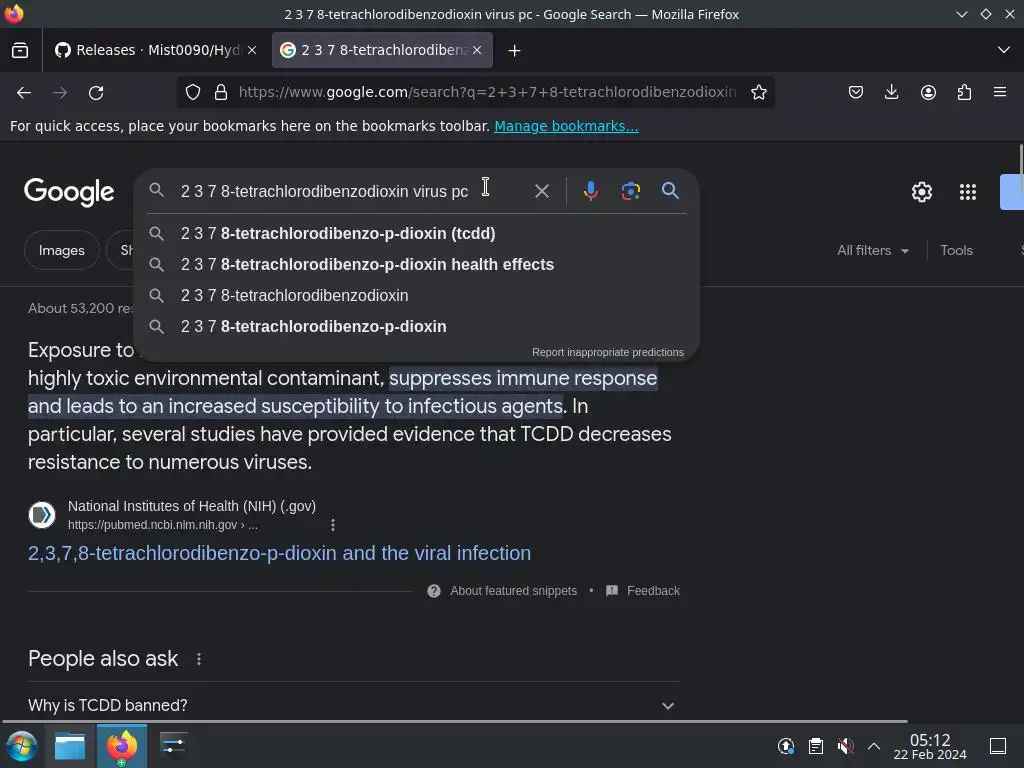This screenshot has width=1024, height=768.
Task: Open the All filters dropdown
Action: point(872,250)
